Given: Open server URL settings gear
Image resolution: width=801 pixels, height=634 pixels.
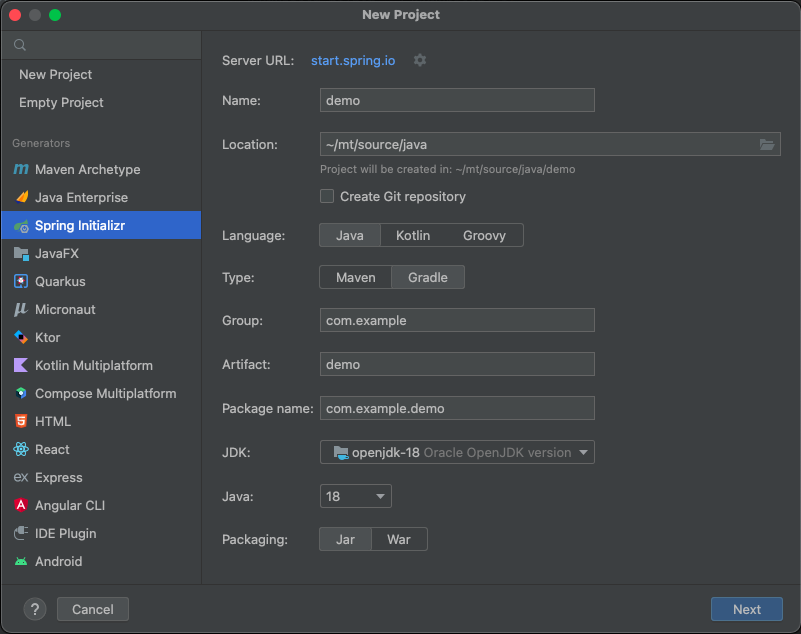Looking at the screenshot, I should 420,60.
